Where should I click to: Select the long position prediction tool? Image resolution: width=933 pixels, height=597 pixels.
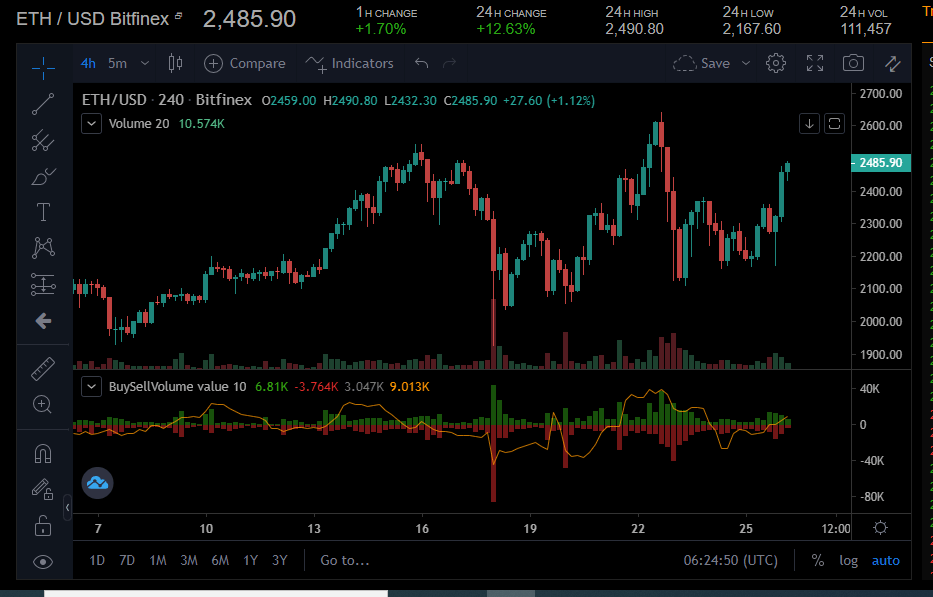click(43, 285)
